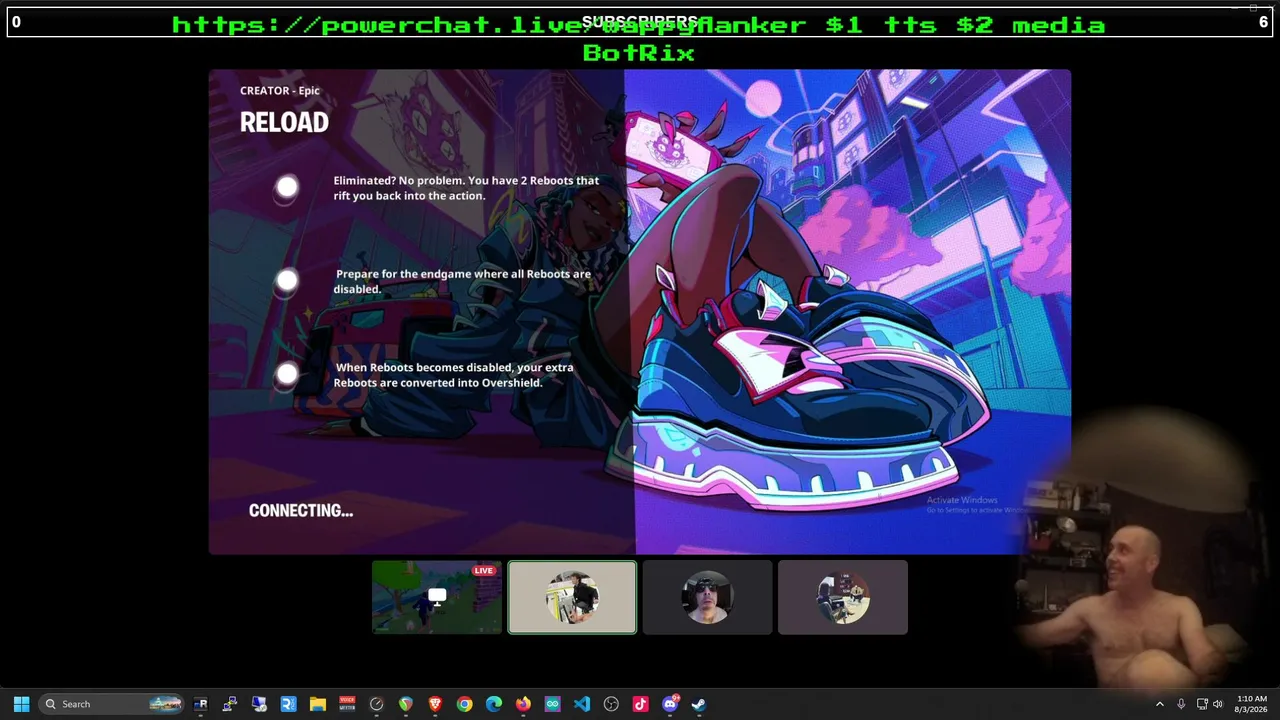Image resolution: width=1280 pixels, height=720 pixels.
Task: Open Visual Studio Code from taskbar
Action: click(582, 704)
